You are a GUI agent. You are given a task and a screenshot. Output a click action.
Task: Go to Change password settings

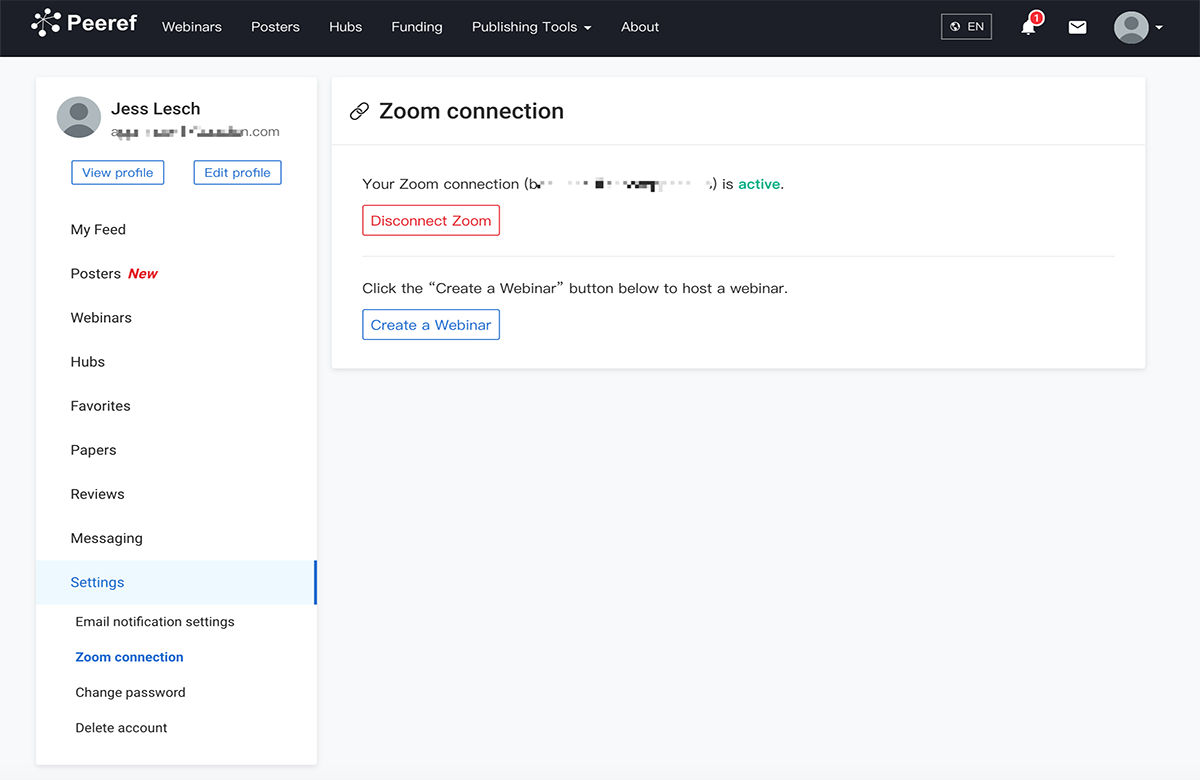pos(130,692)
